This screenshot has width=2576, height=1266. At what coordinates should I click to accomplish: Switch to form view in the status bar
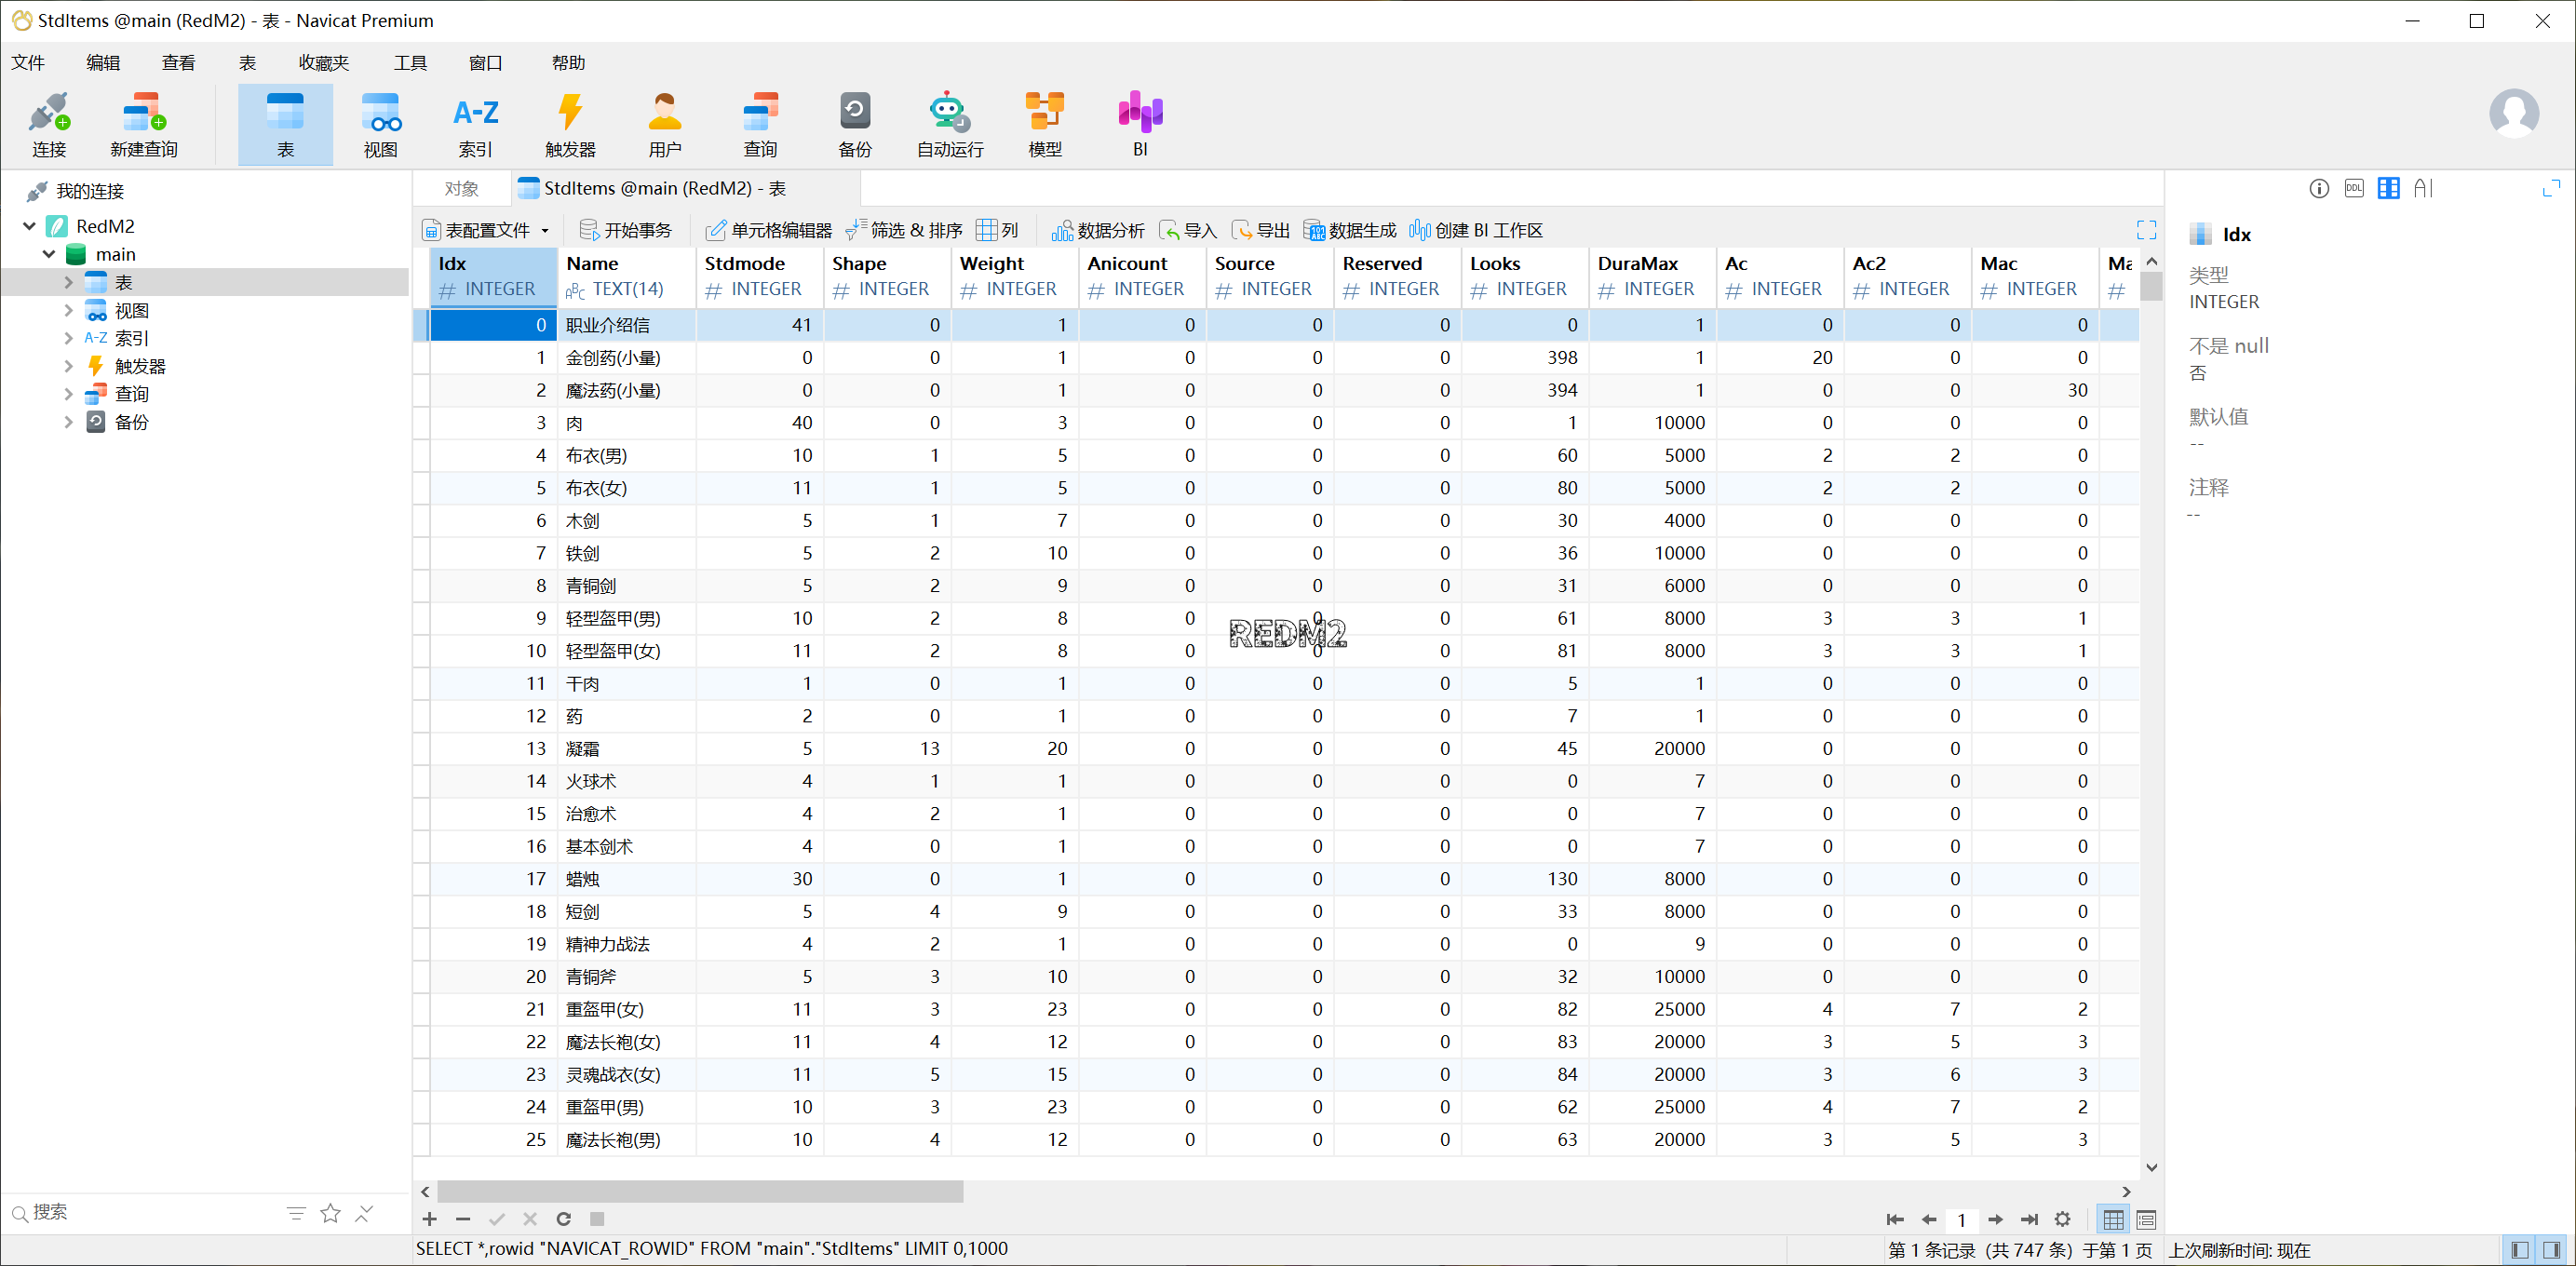coord(2146,1219)
